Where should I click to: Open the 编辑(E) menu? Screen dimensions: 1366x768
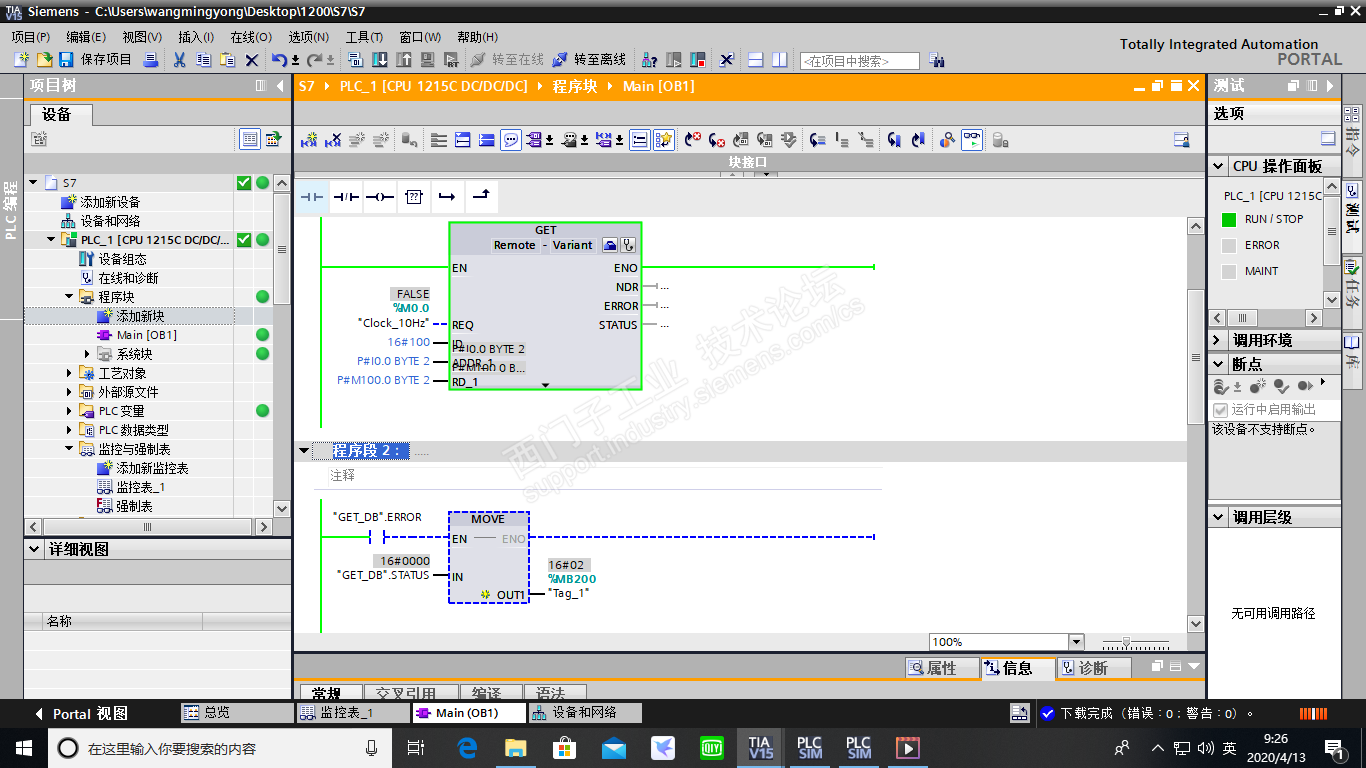pos(86,37)
